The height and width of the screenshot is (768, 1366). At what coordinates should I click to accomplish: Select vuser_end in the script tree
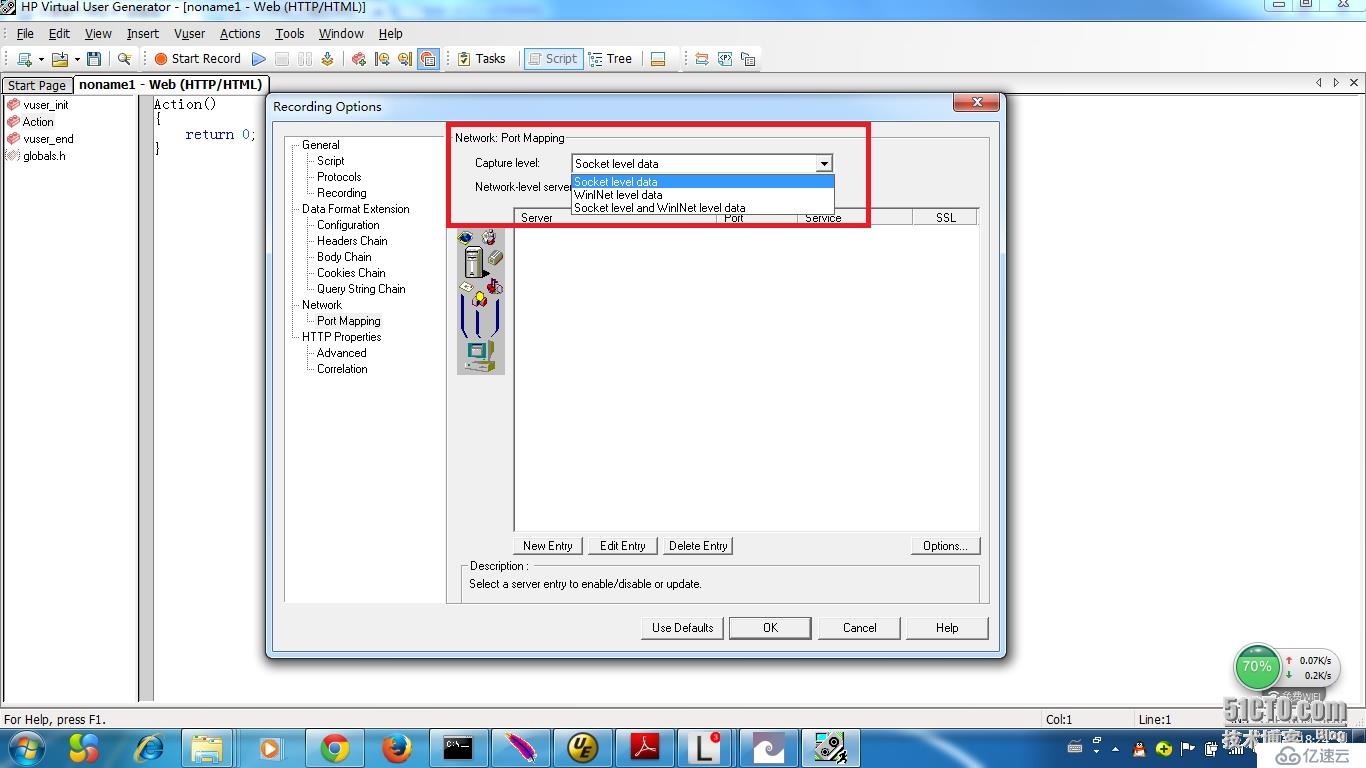coord(48,139)
